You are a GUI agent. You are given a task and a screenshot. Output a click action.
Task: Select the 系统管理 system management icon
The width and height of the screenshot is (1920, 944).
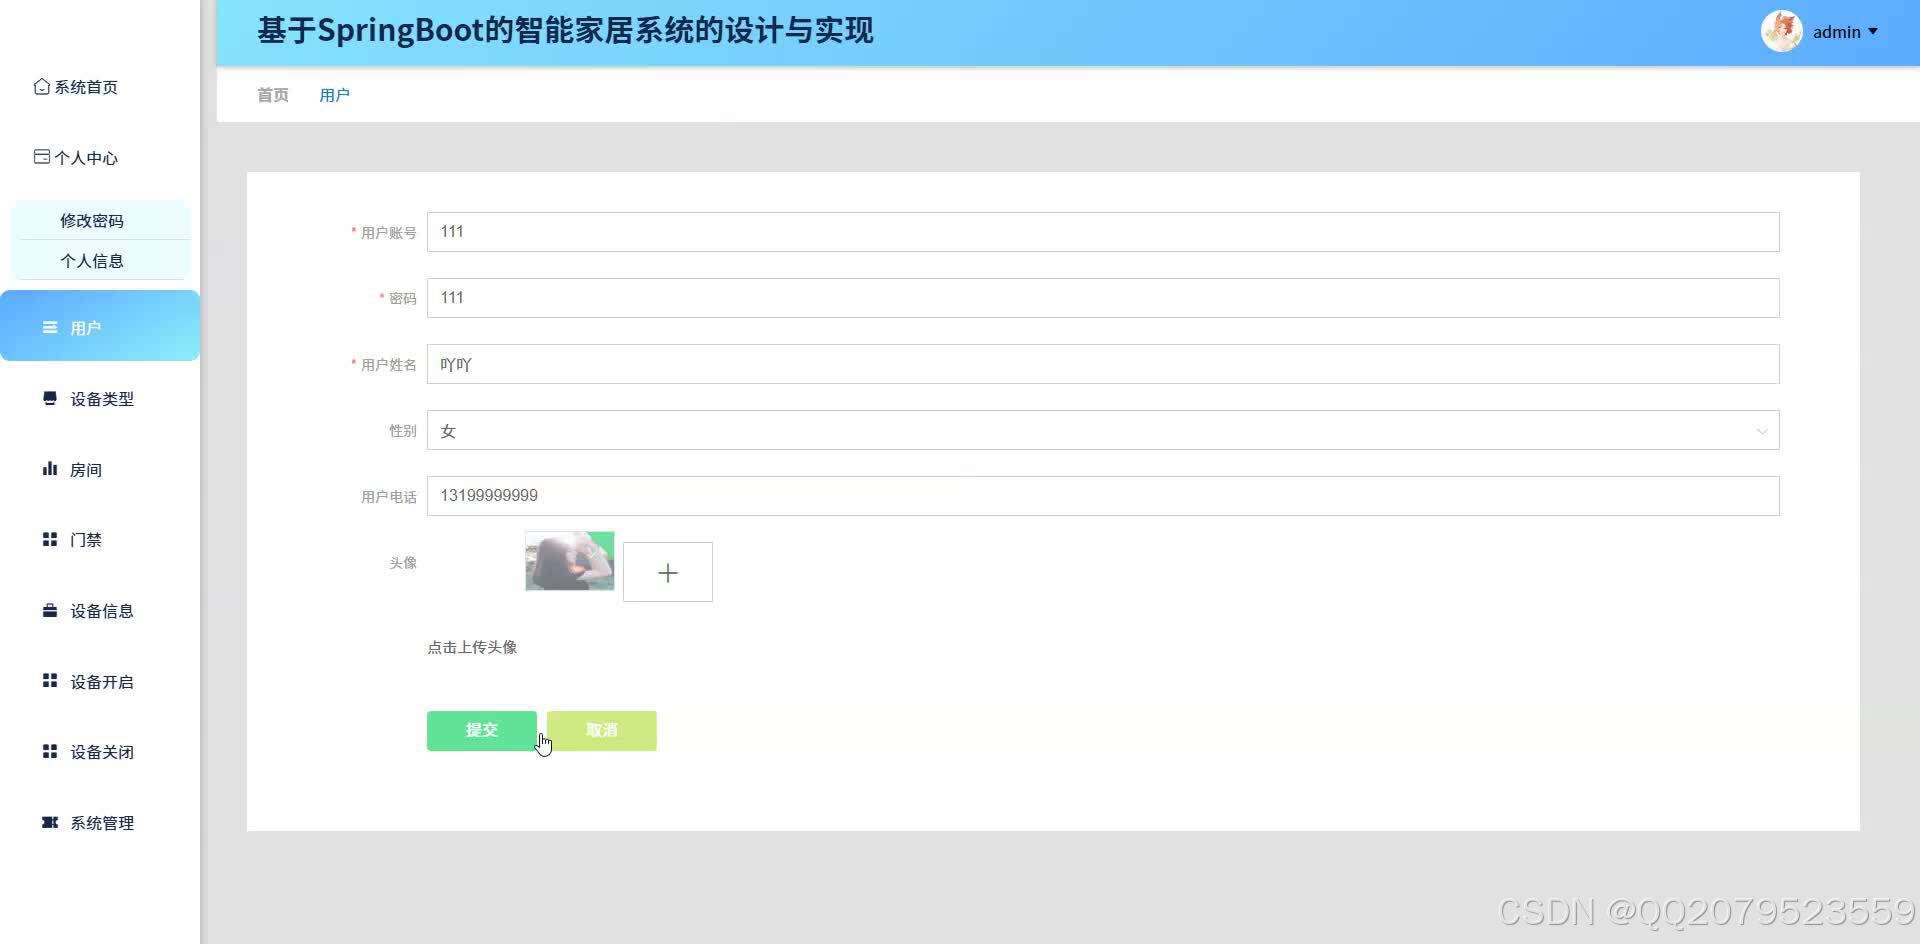tap(49, 822)
